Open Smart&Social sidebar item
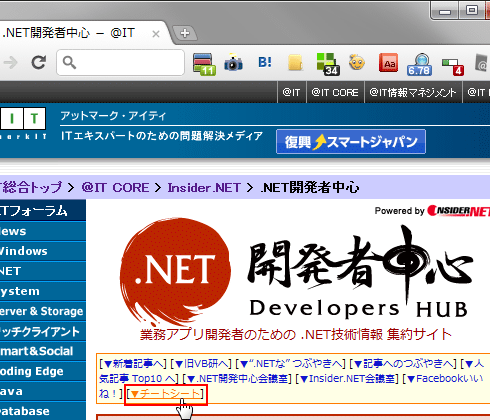Screen dimensions: 490x420 [x=43, y=351]
